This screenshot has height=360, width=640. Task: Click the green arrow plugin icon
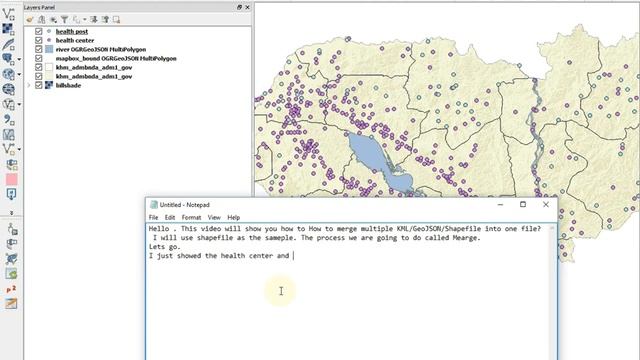pos(11,274)
